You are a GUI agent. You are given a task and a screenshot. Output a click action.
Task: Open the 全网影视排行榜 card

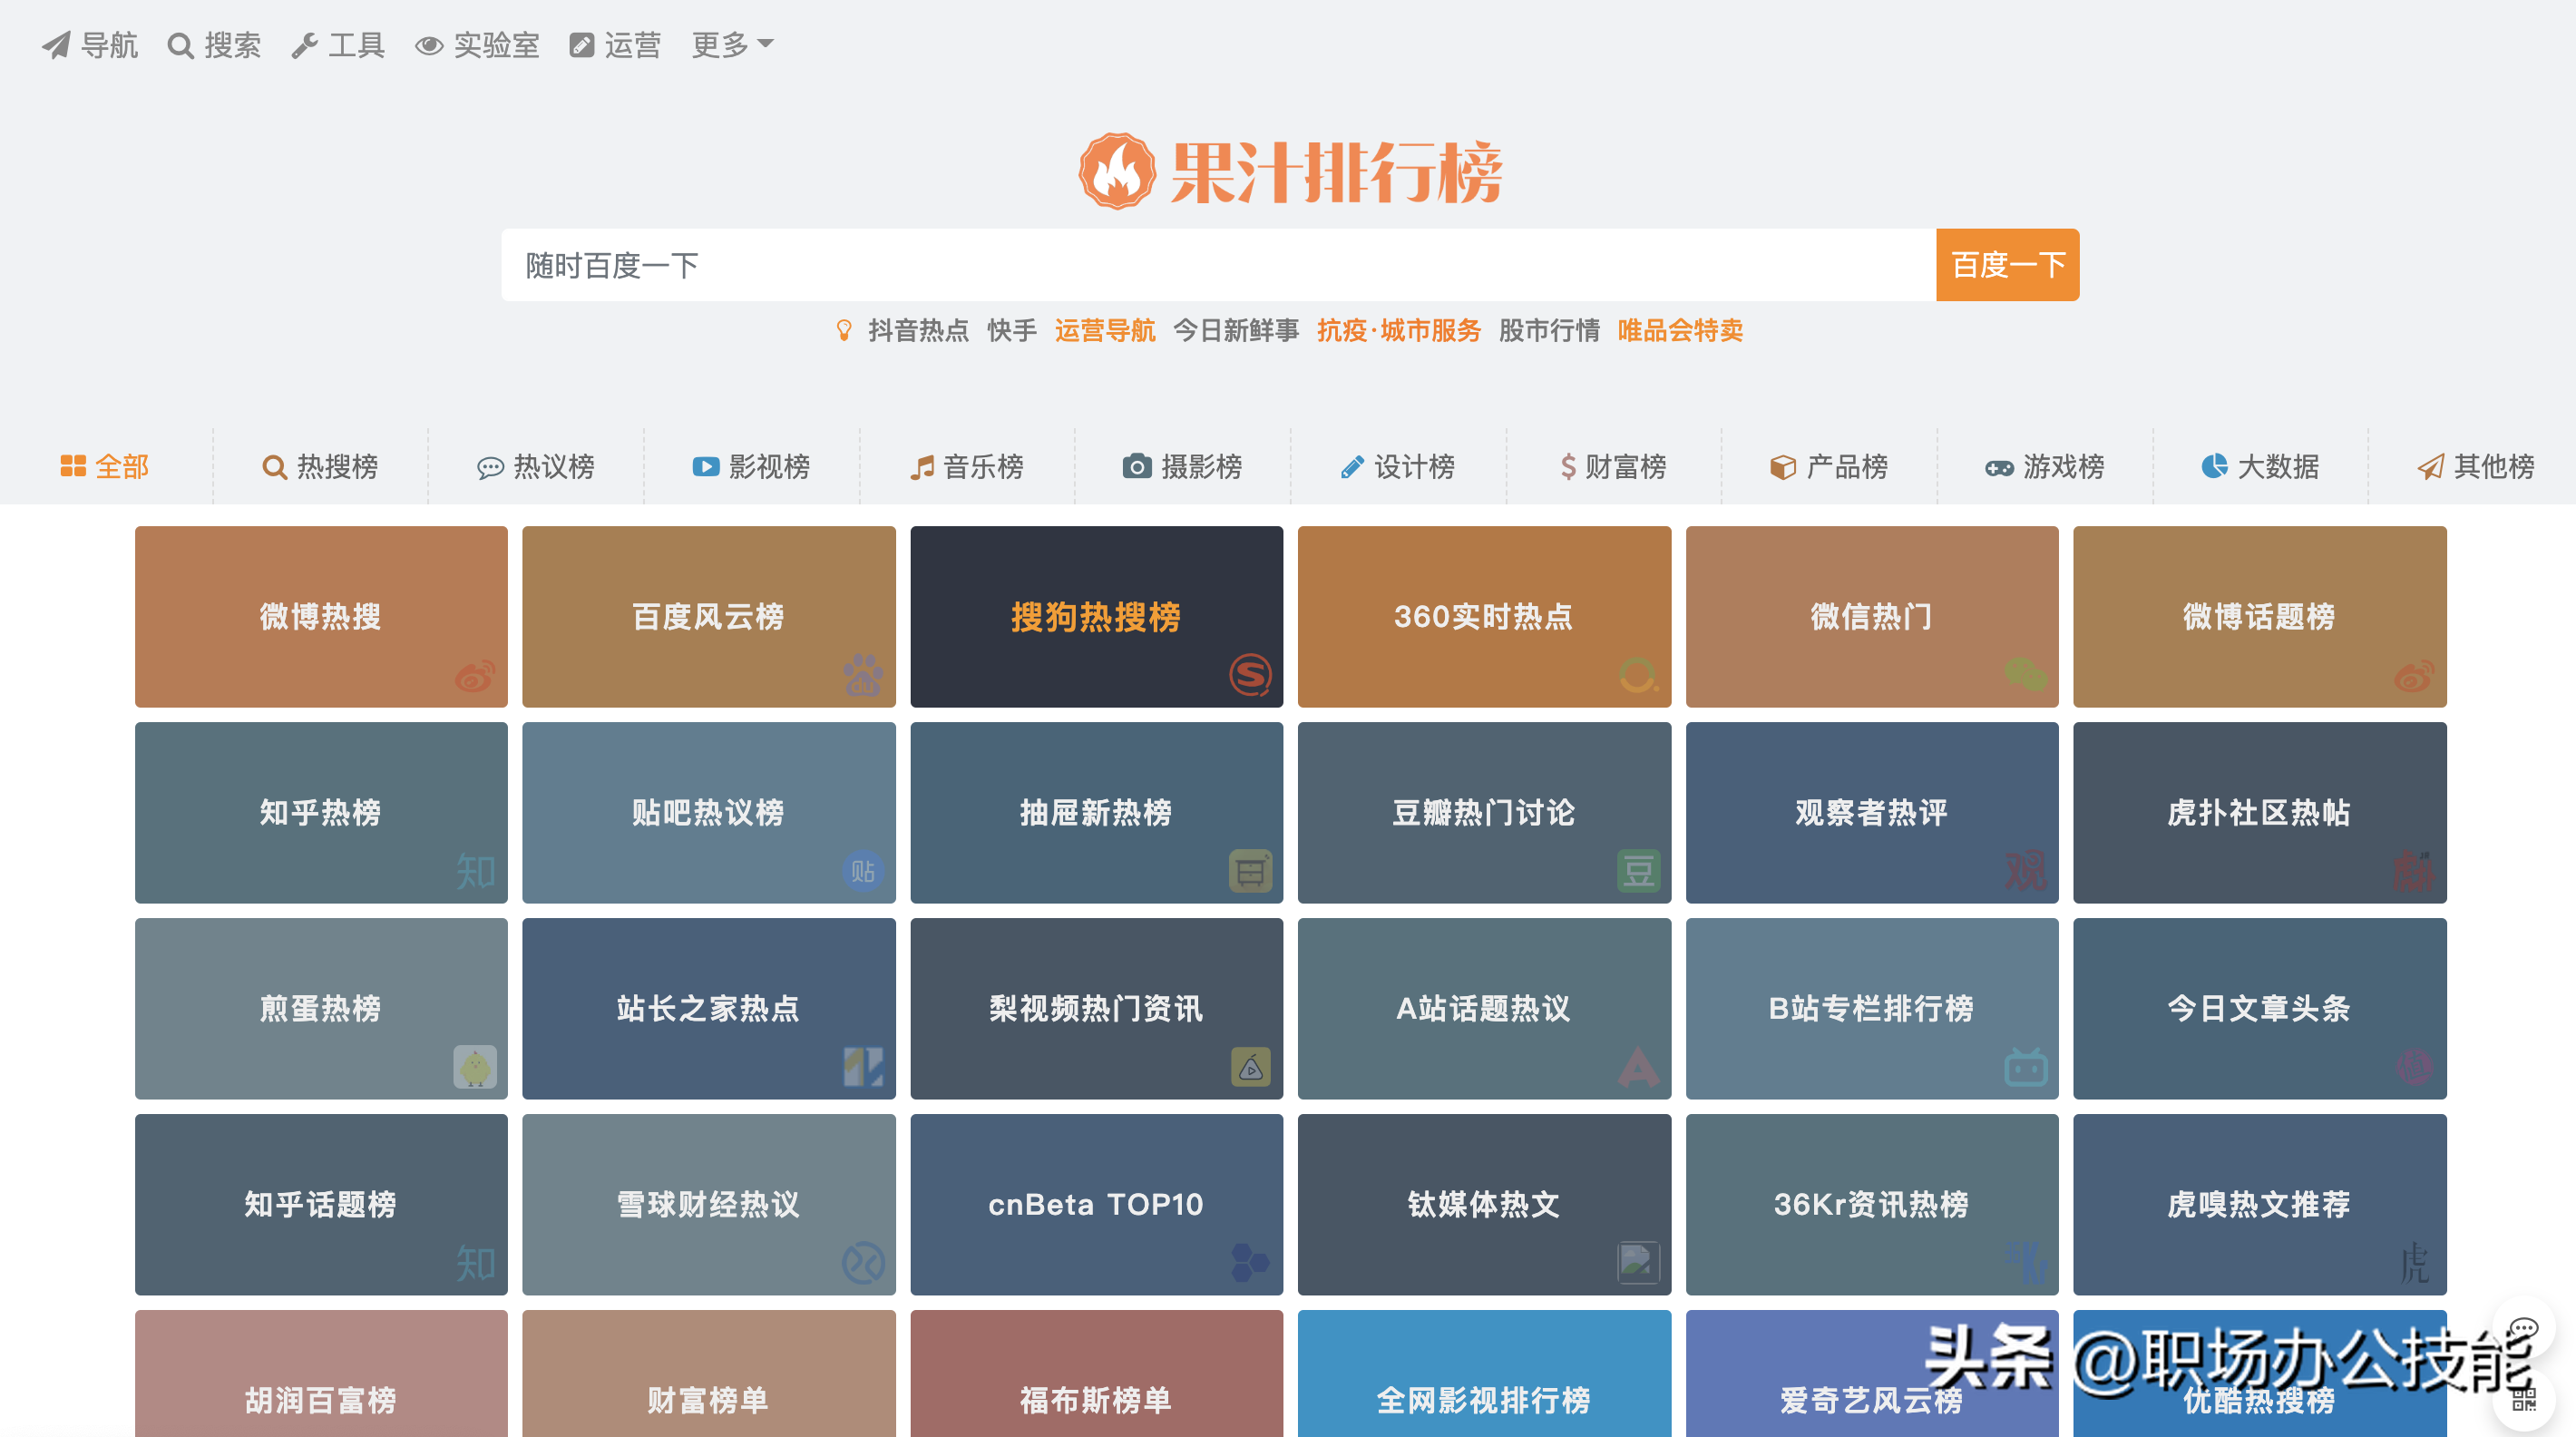tap(1484, 1373)
